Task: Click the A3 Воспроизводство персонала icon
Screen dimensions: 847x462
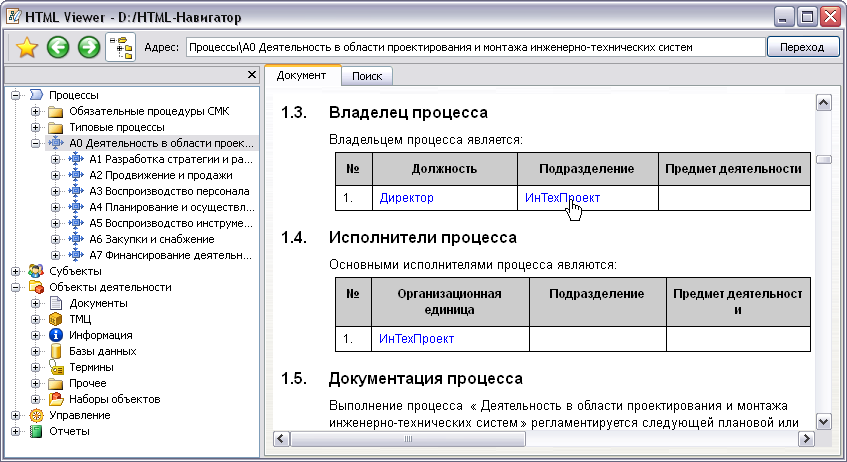Action: (x=76, y=191)
